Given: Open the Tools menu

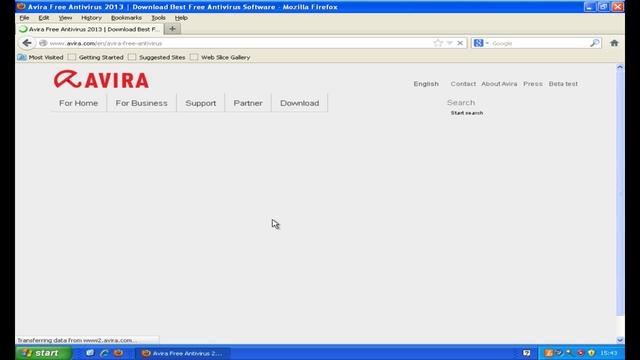Looking at the screenshot, I should [158, 18].
